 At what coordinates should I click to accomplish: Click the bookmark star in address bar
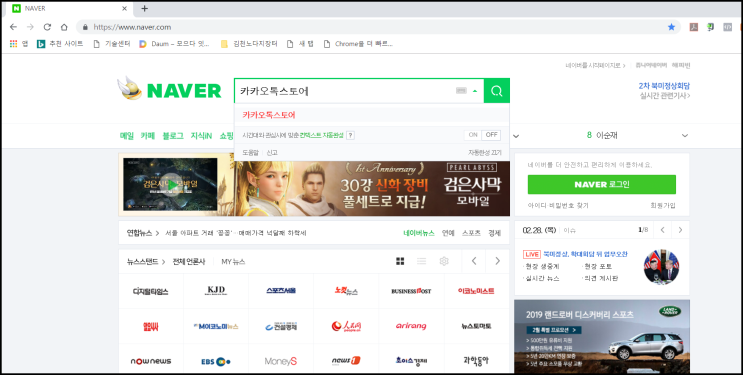point(671,27)
